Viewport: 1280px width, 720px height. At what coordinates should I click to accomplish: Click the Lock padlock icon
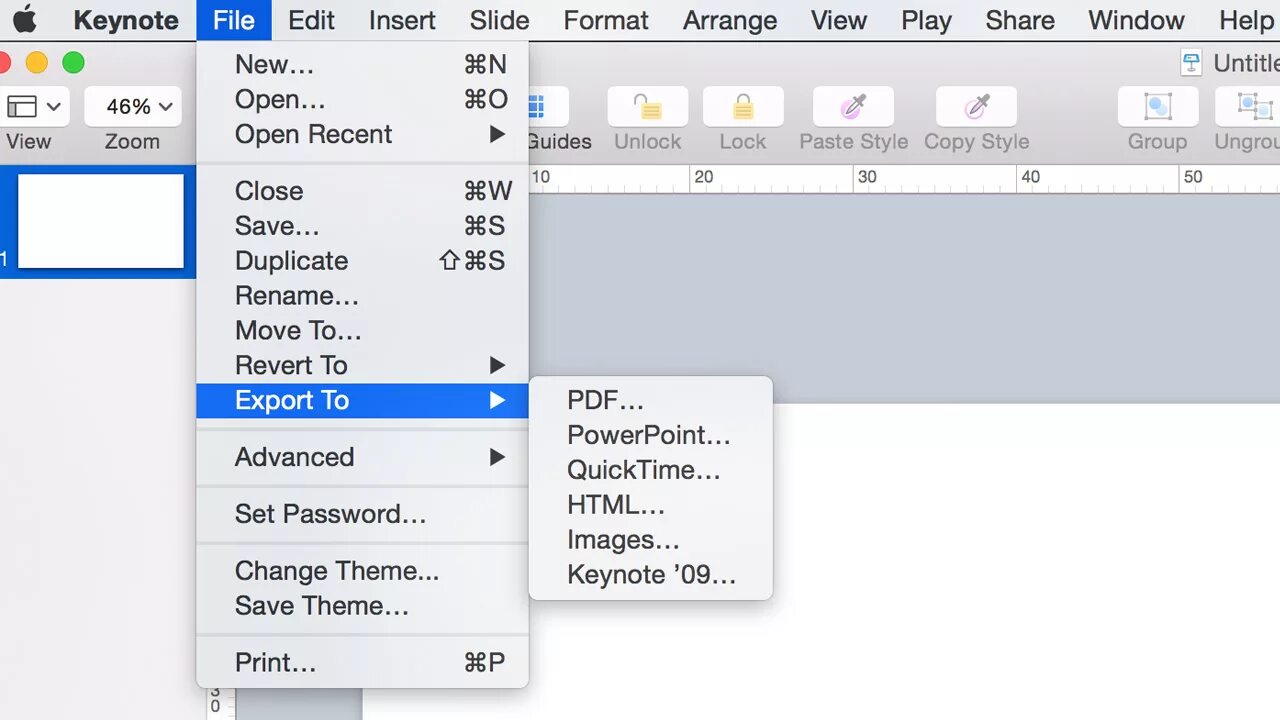743,106
